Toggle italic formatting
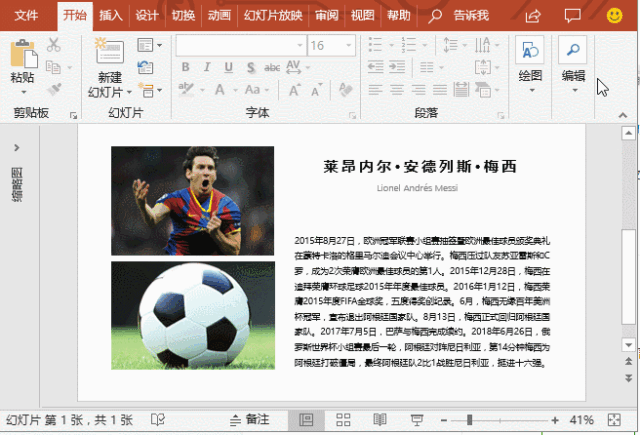640x435 pixels. tap(207, 67)
